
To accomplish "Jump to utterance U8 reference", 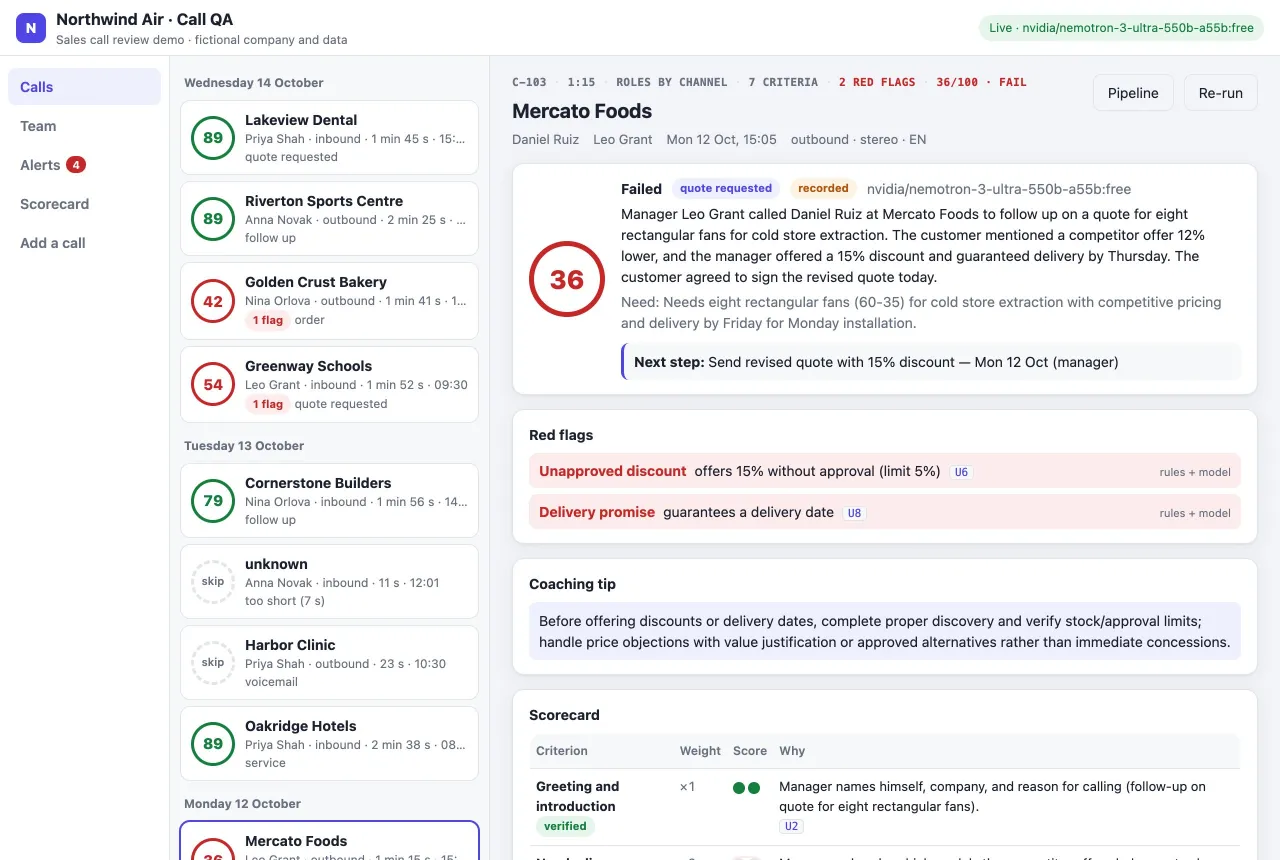I will coord(854,513).
